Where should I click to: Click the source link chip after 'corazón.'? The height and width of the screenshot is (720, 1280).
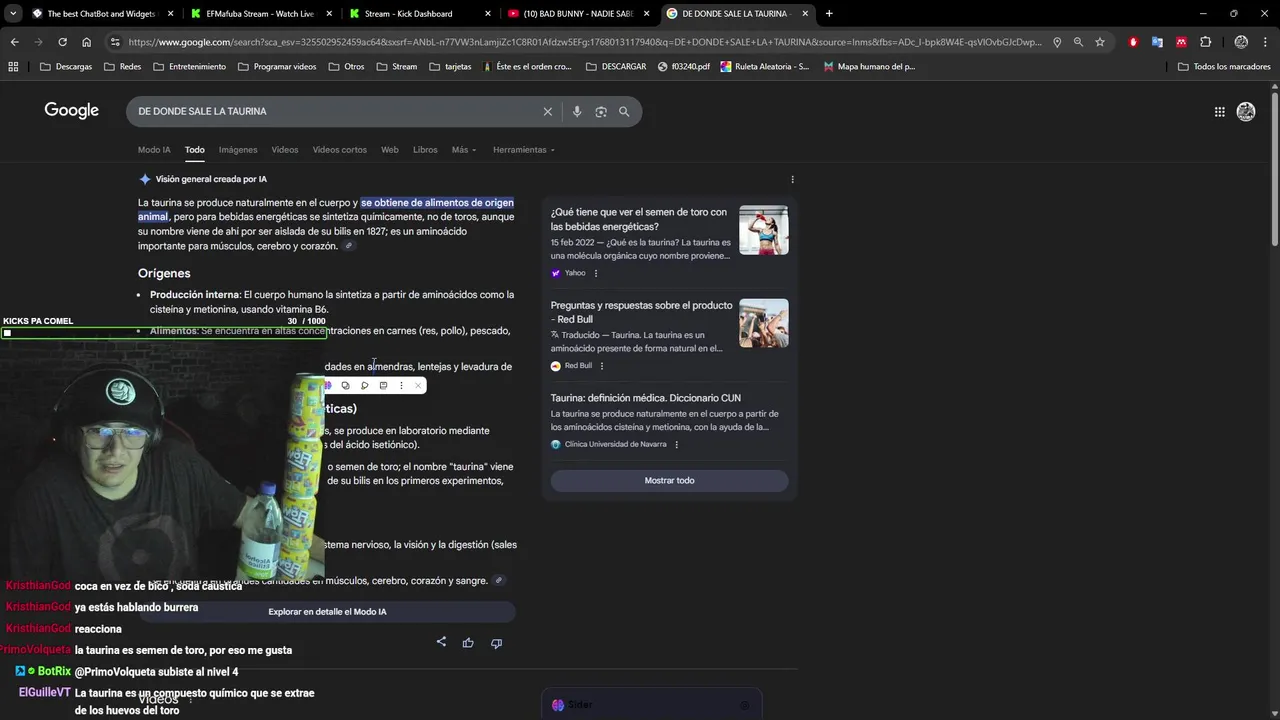pyautogui.click(x=349, y=246)
